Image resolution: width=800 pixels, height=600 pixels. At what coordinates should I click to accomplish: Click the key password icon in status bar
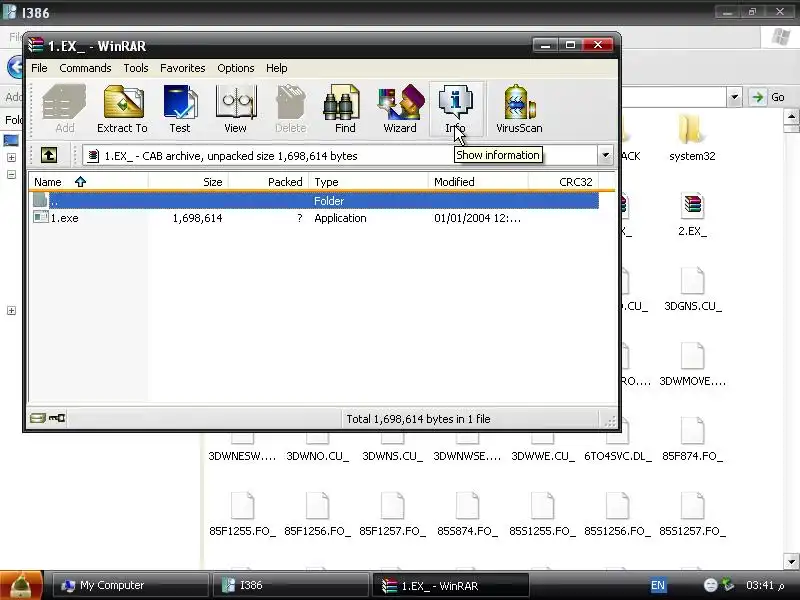coord(57,418)
